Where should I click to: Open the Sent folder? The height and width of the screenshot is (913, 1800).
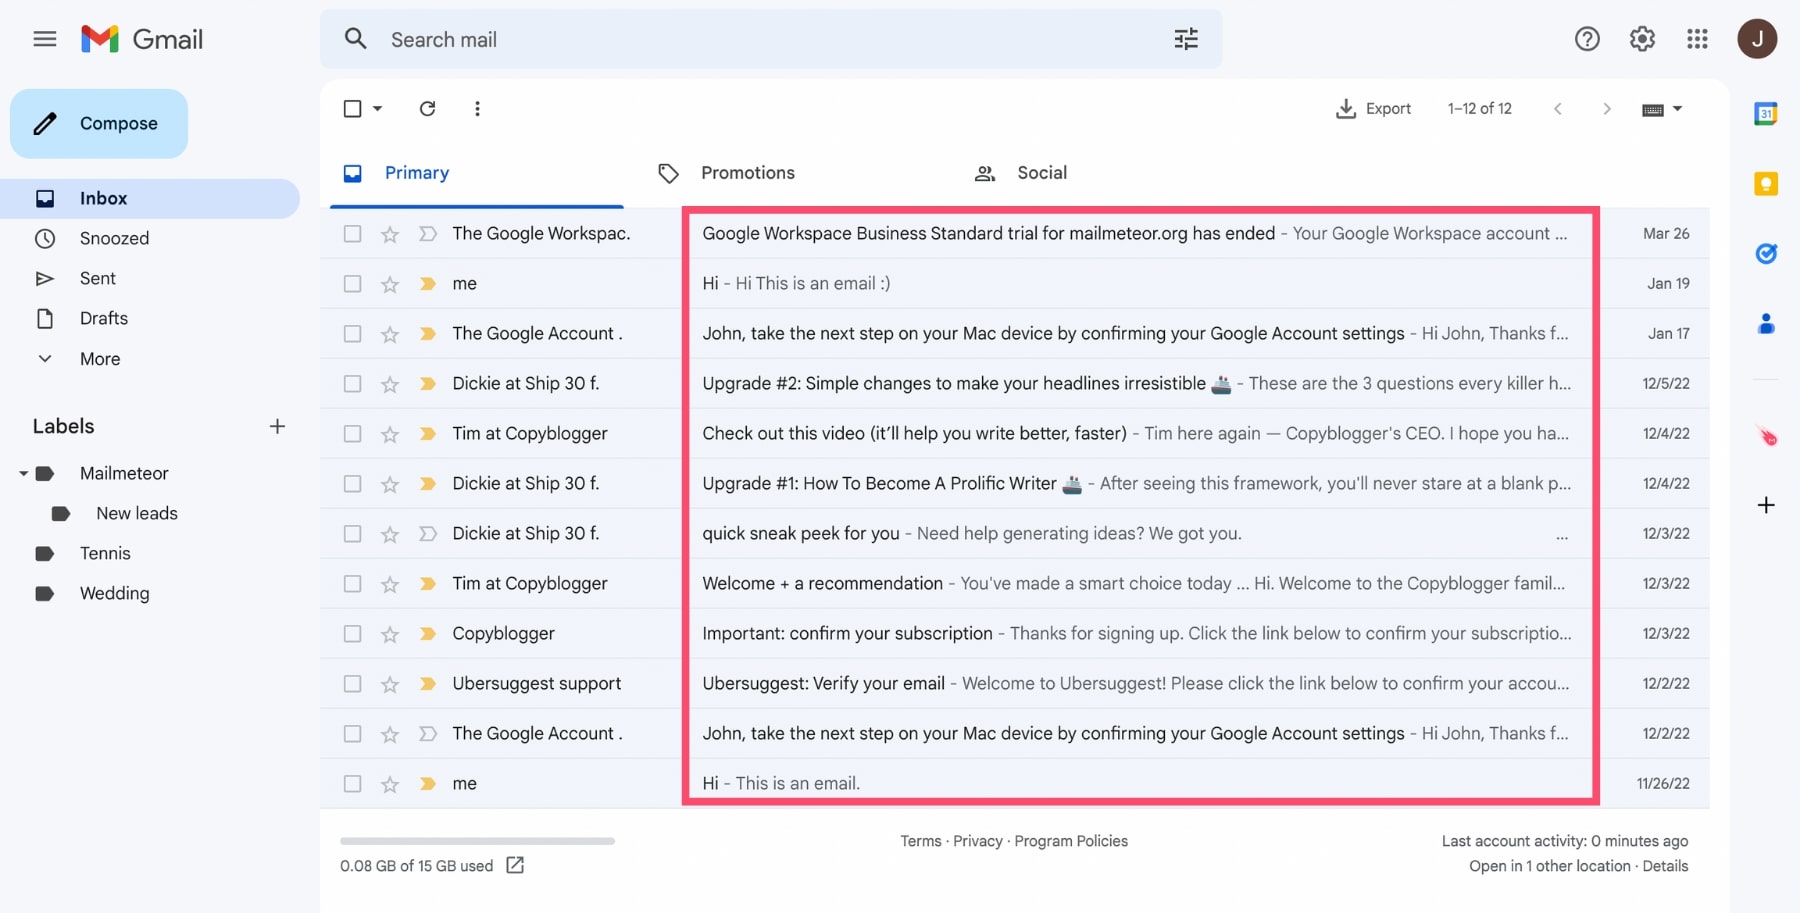pos(98,278)
